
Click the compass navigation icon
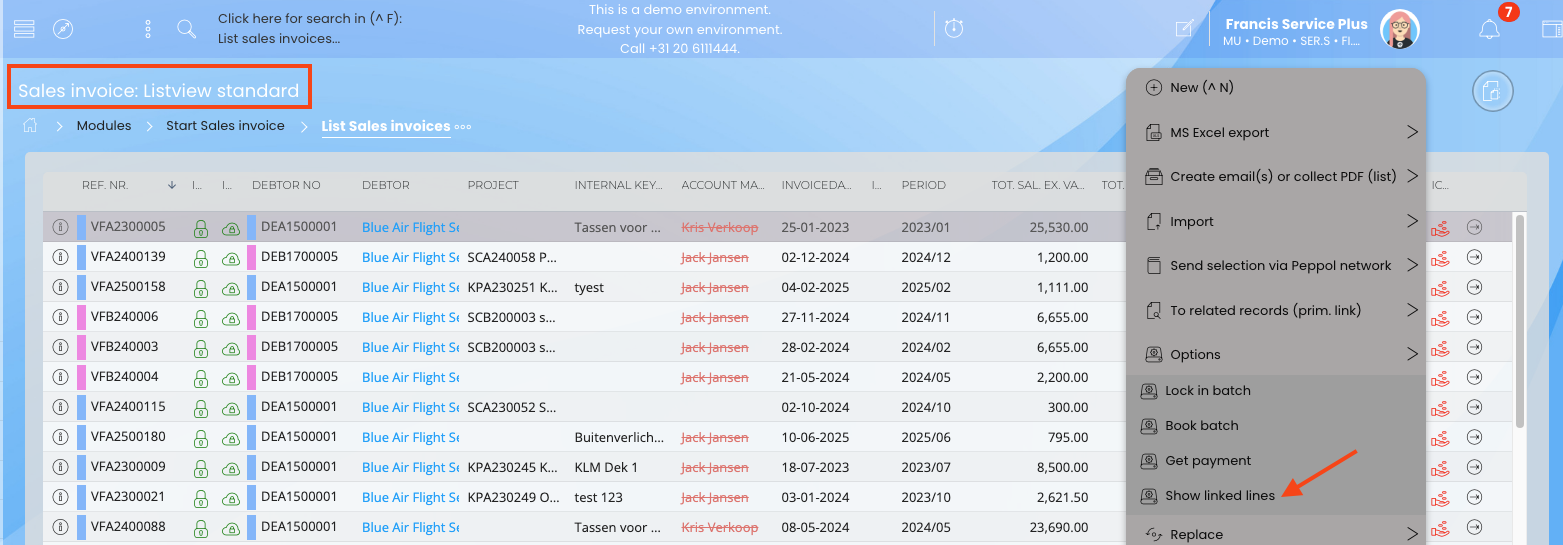(x=64, y=29)
